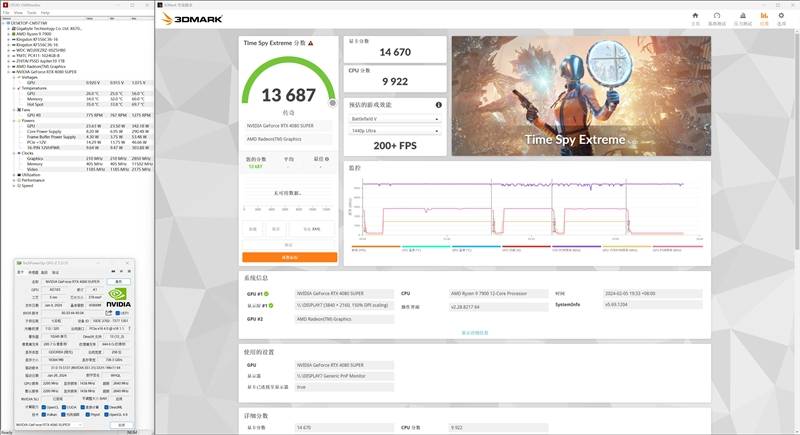Open the Stress Tests icon in 3DMark
800x435 pixels.
743,16
